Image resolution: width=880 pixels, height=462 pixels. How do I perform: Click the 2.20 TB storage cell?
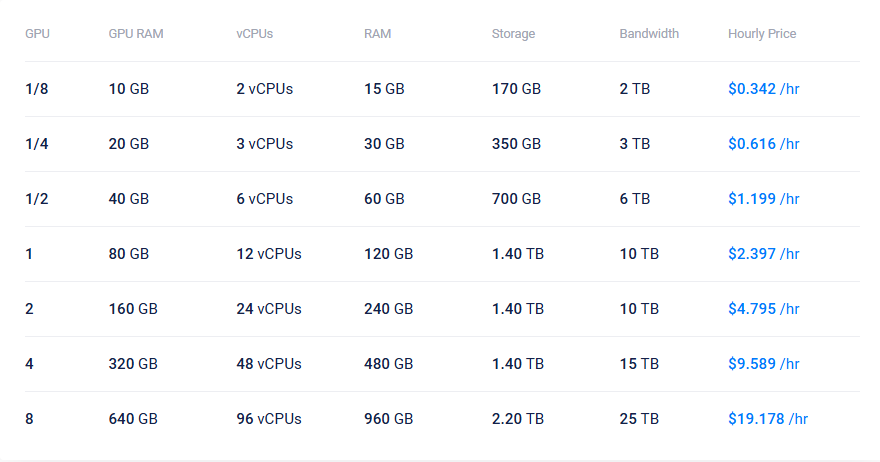pos(518,419)
